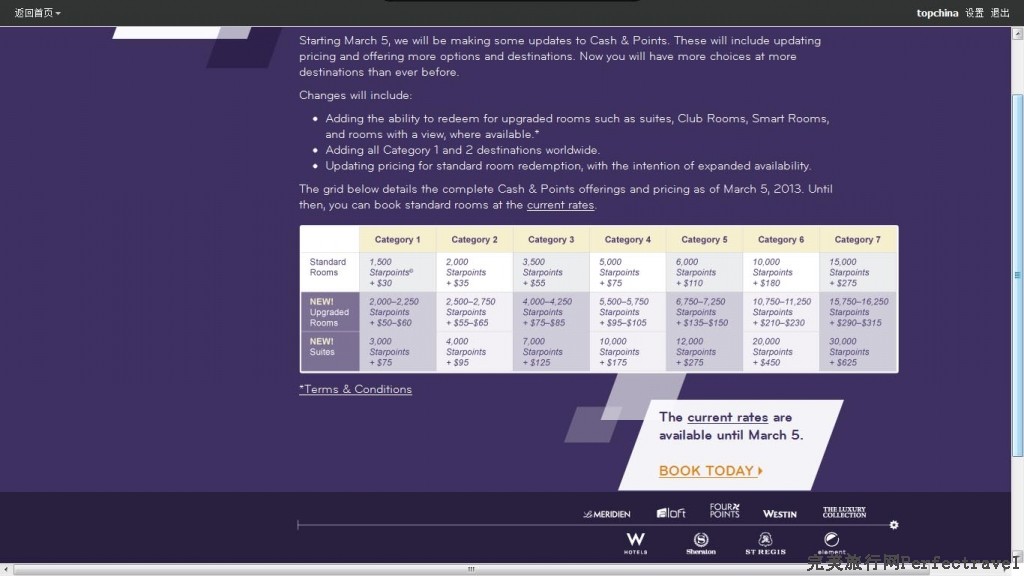
Task: Click the Westin brand logo
Action: pyautogui.click(x=780, y=514)
